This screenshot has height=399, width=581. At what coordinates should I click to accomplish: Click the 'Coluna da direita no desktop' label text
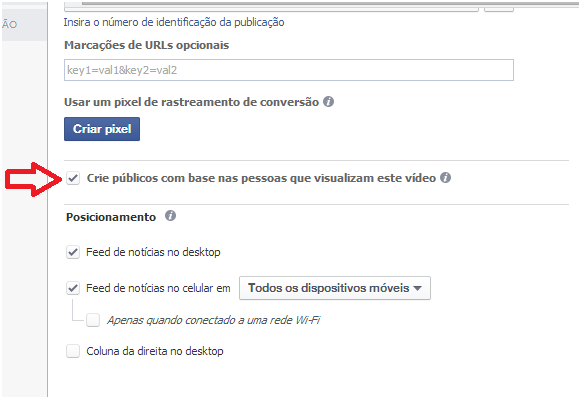coord(155,351)
